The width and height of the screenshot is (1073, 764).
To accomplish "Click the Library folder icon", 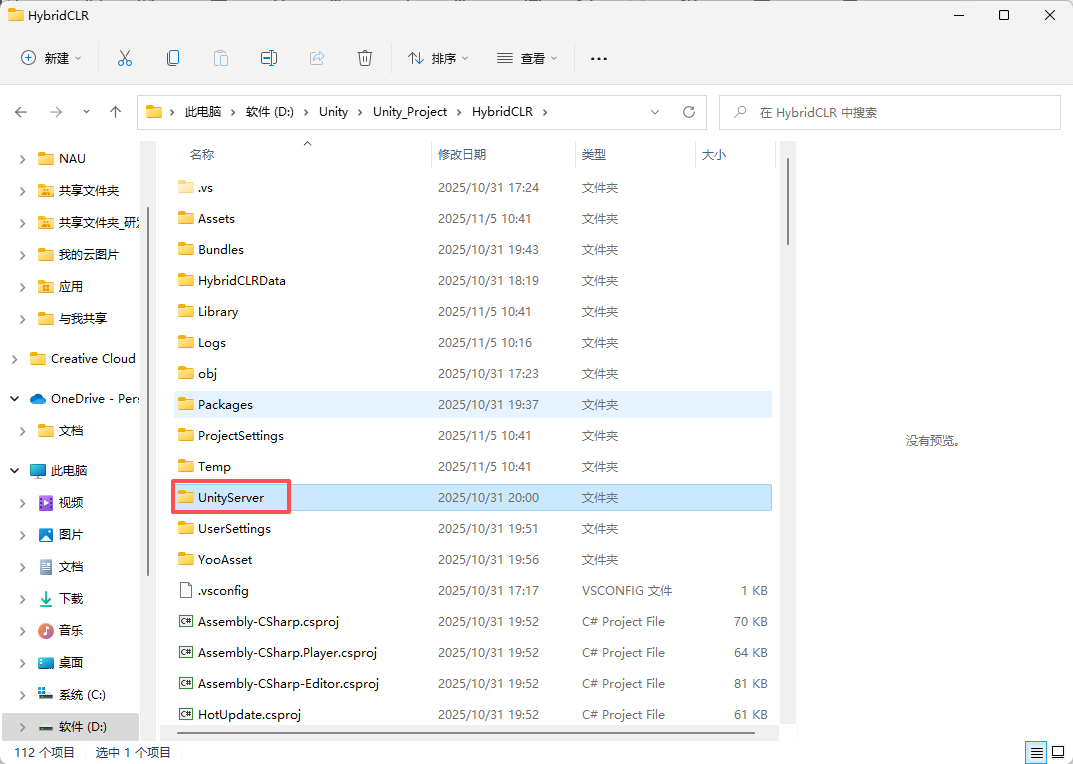I will (x=185, y=311).
